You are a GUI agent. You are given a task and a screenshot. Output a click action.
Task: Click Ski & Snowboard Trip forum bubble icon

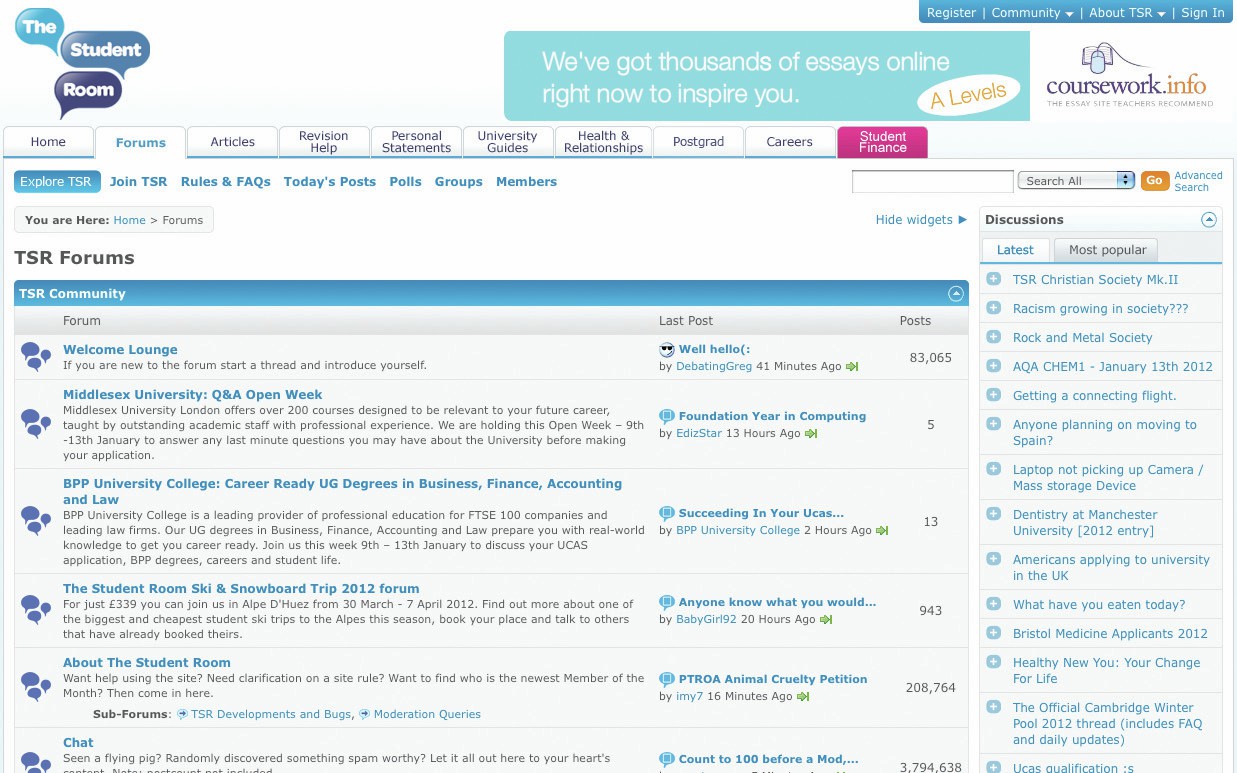coord(36,609)
